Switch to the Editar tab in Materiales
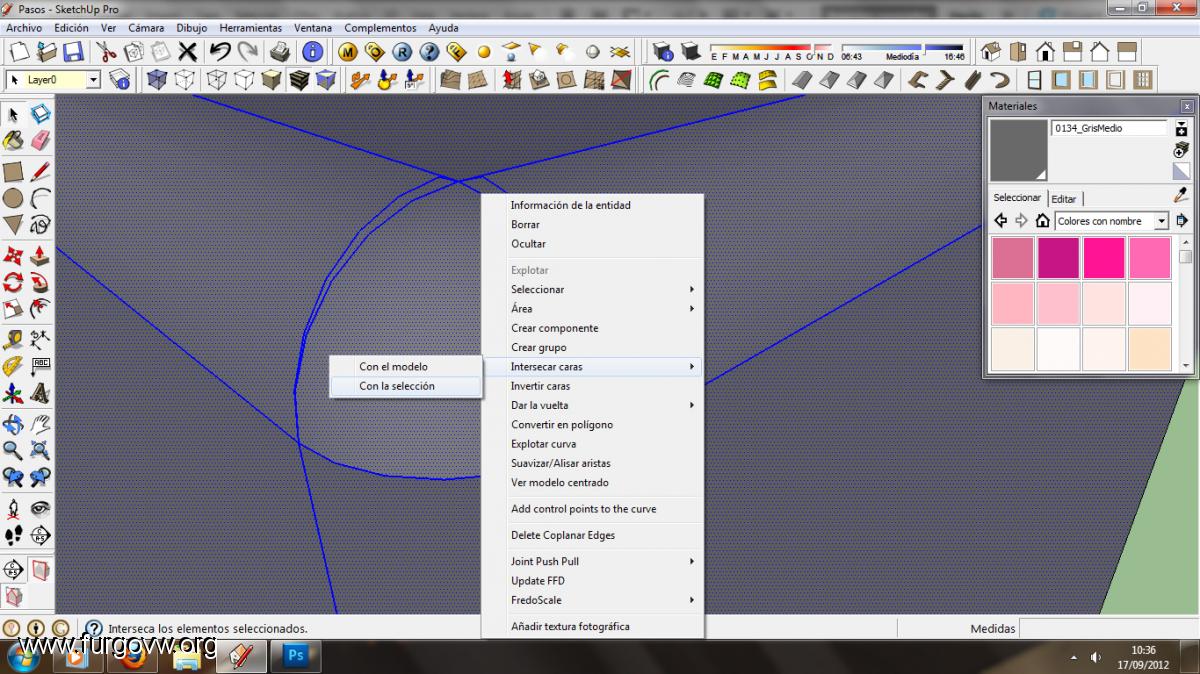Screen dimensions: 1200x674 point(1064,199)
